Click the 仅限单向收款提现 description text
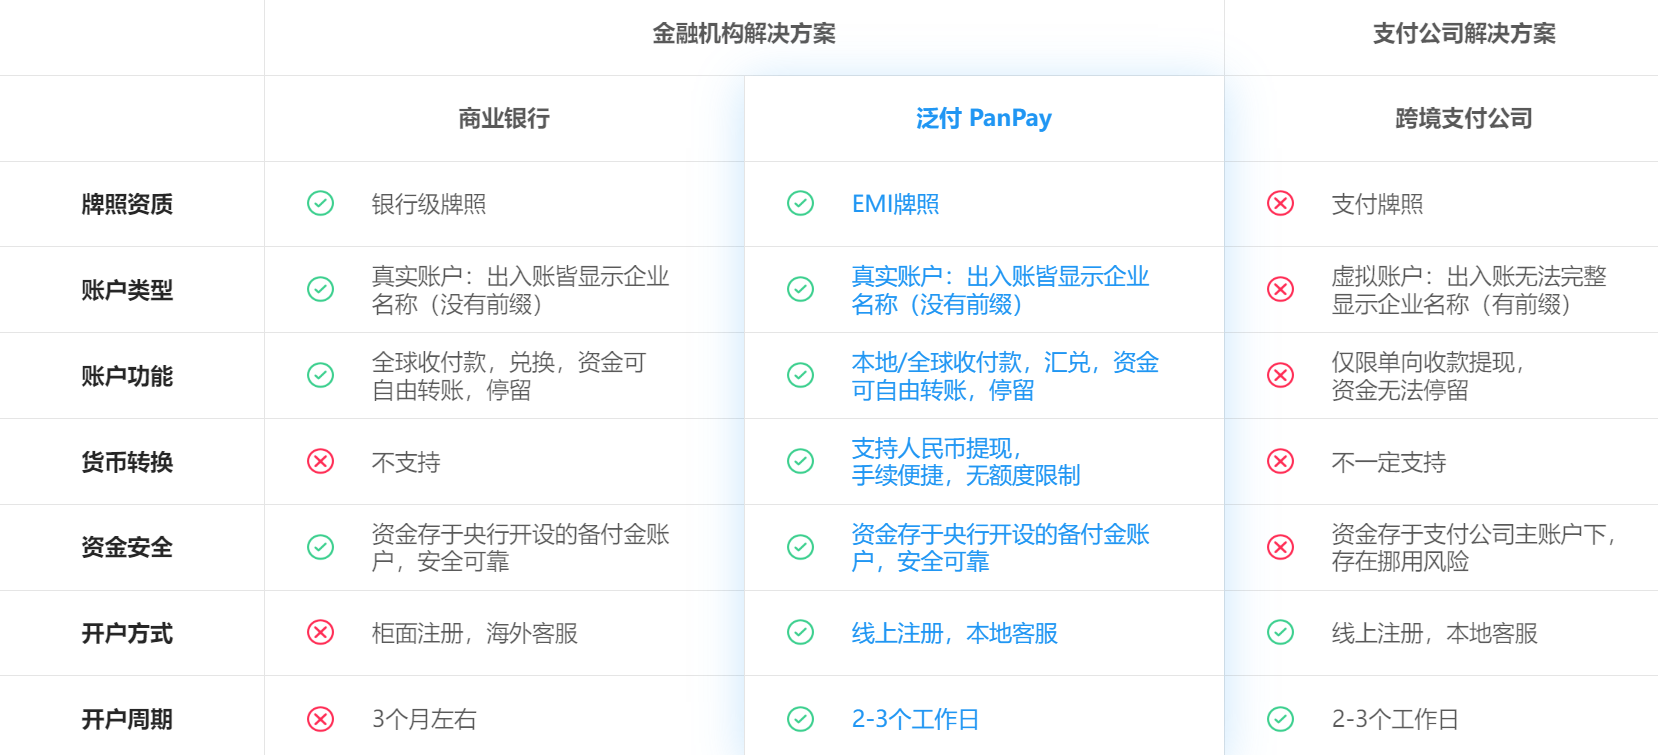1658x755 pixels. (1429, 376)
